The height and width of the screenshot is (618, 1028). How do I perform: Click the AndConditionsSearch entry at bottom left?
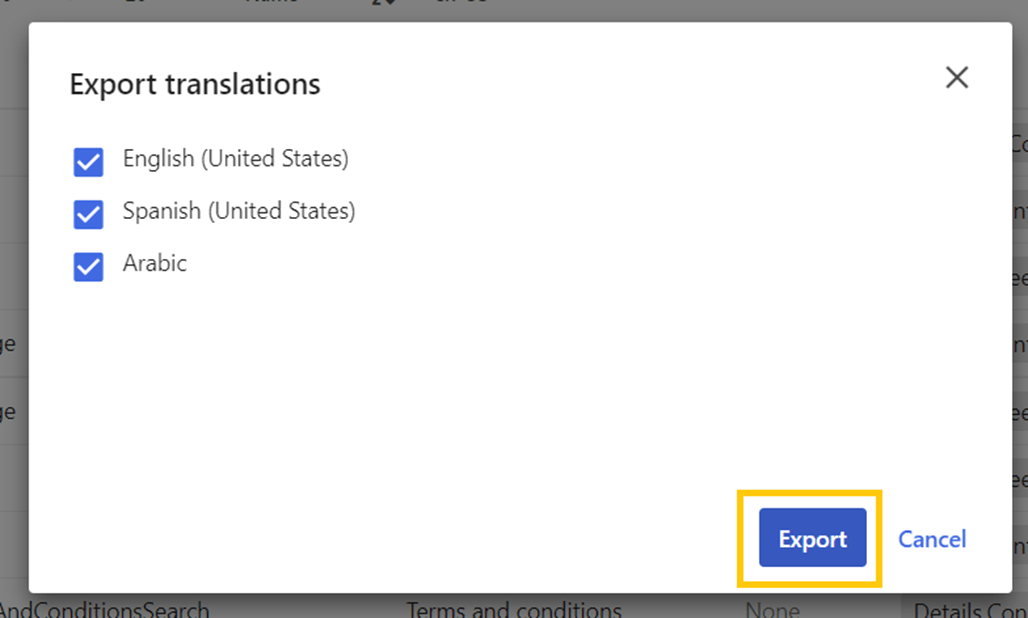point(105,609)
